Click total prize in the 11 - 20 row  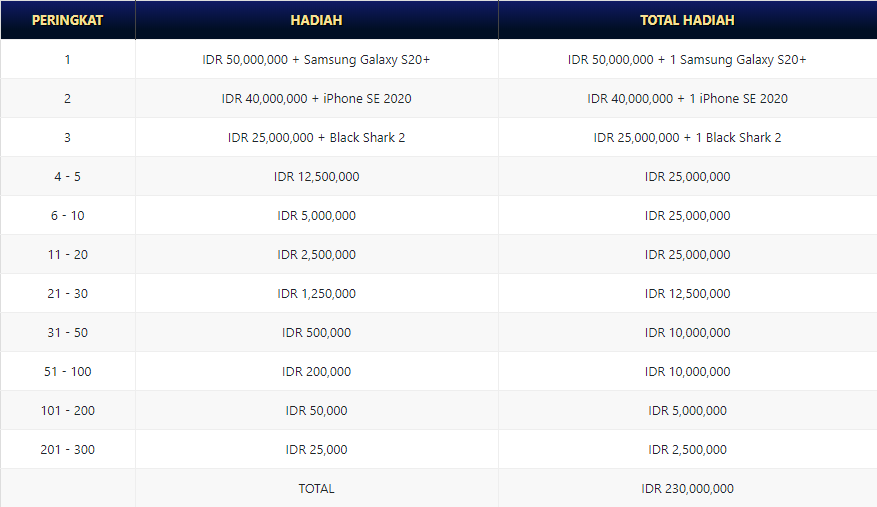(687, 255)
